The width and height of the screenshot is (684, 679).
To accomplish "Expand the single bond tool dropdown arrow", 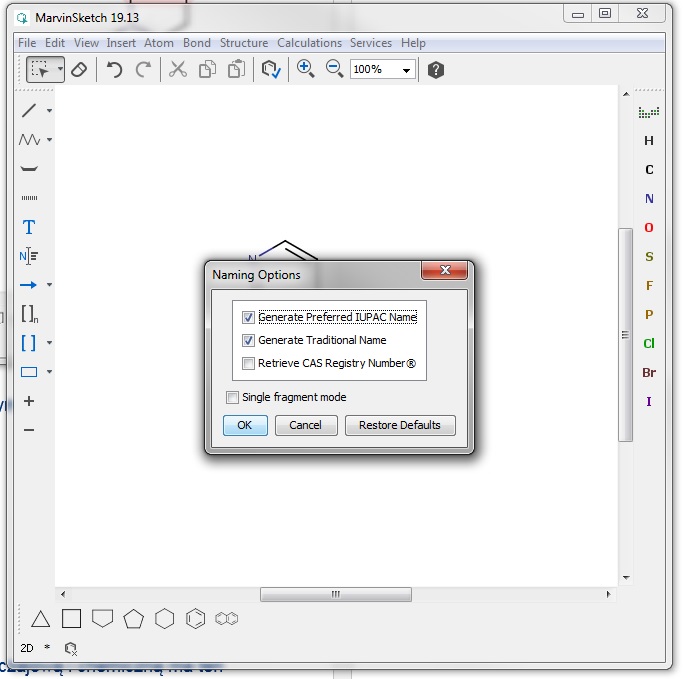I will click(49, 111).
